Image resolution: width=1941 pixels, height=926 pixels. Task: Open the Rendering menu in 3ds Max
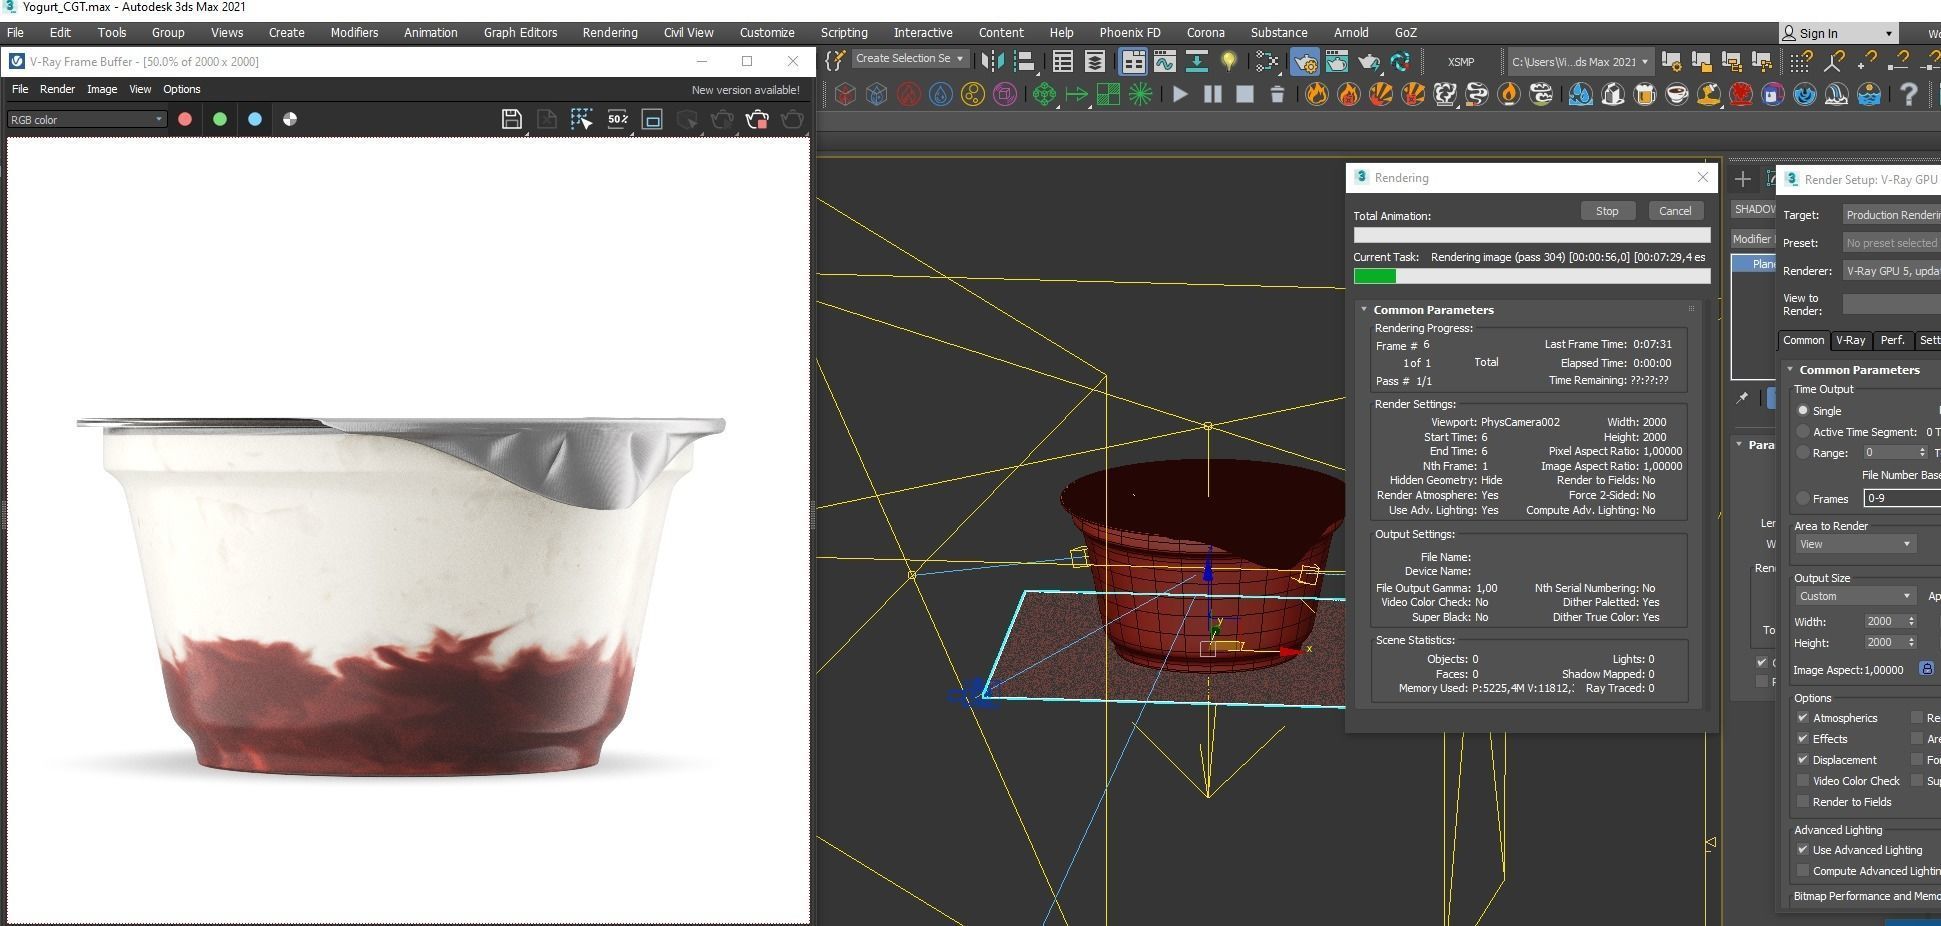[610, 32]
